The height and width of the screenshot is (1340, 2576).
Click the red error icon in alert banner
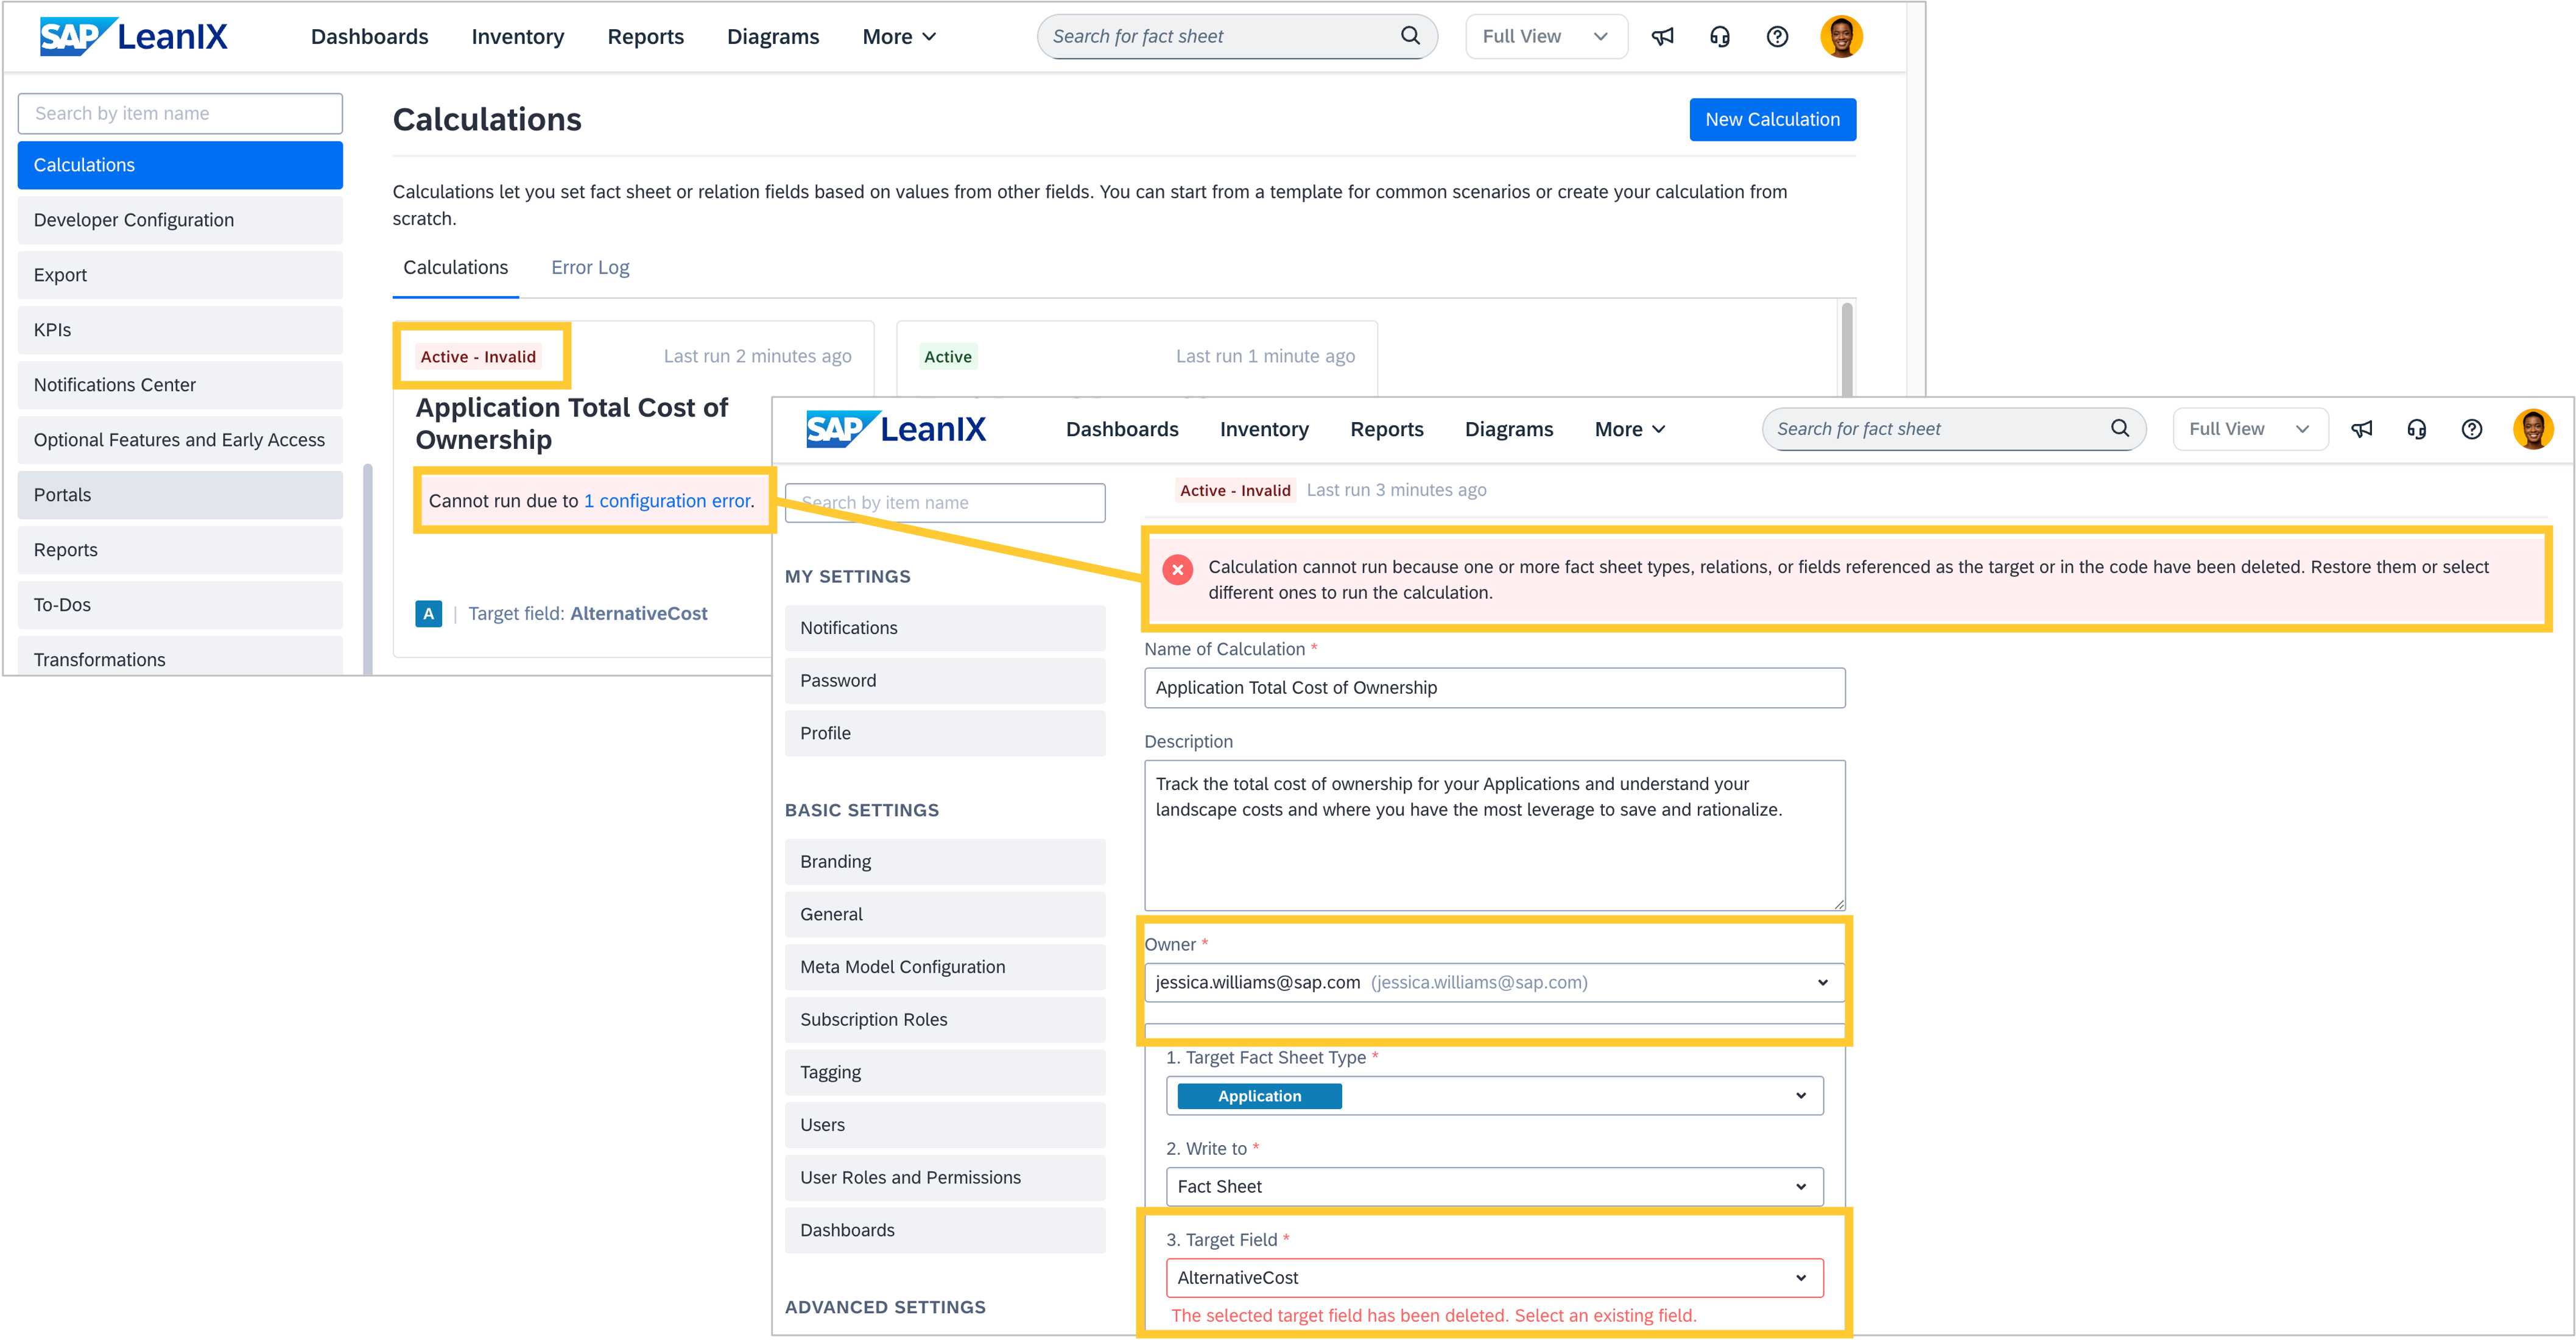point(1177,570)
